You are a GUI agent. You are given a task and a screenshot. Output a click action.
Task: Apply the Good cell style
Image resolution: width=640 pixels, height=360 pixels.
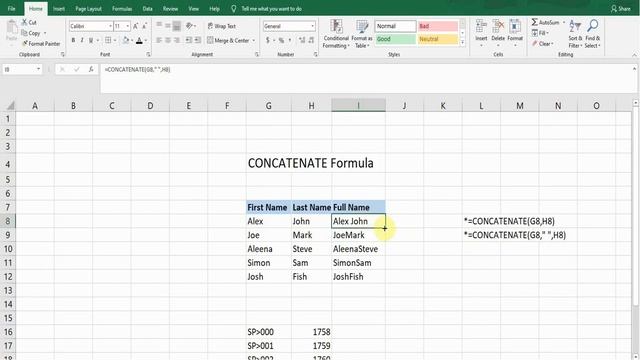point(395,39)
